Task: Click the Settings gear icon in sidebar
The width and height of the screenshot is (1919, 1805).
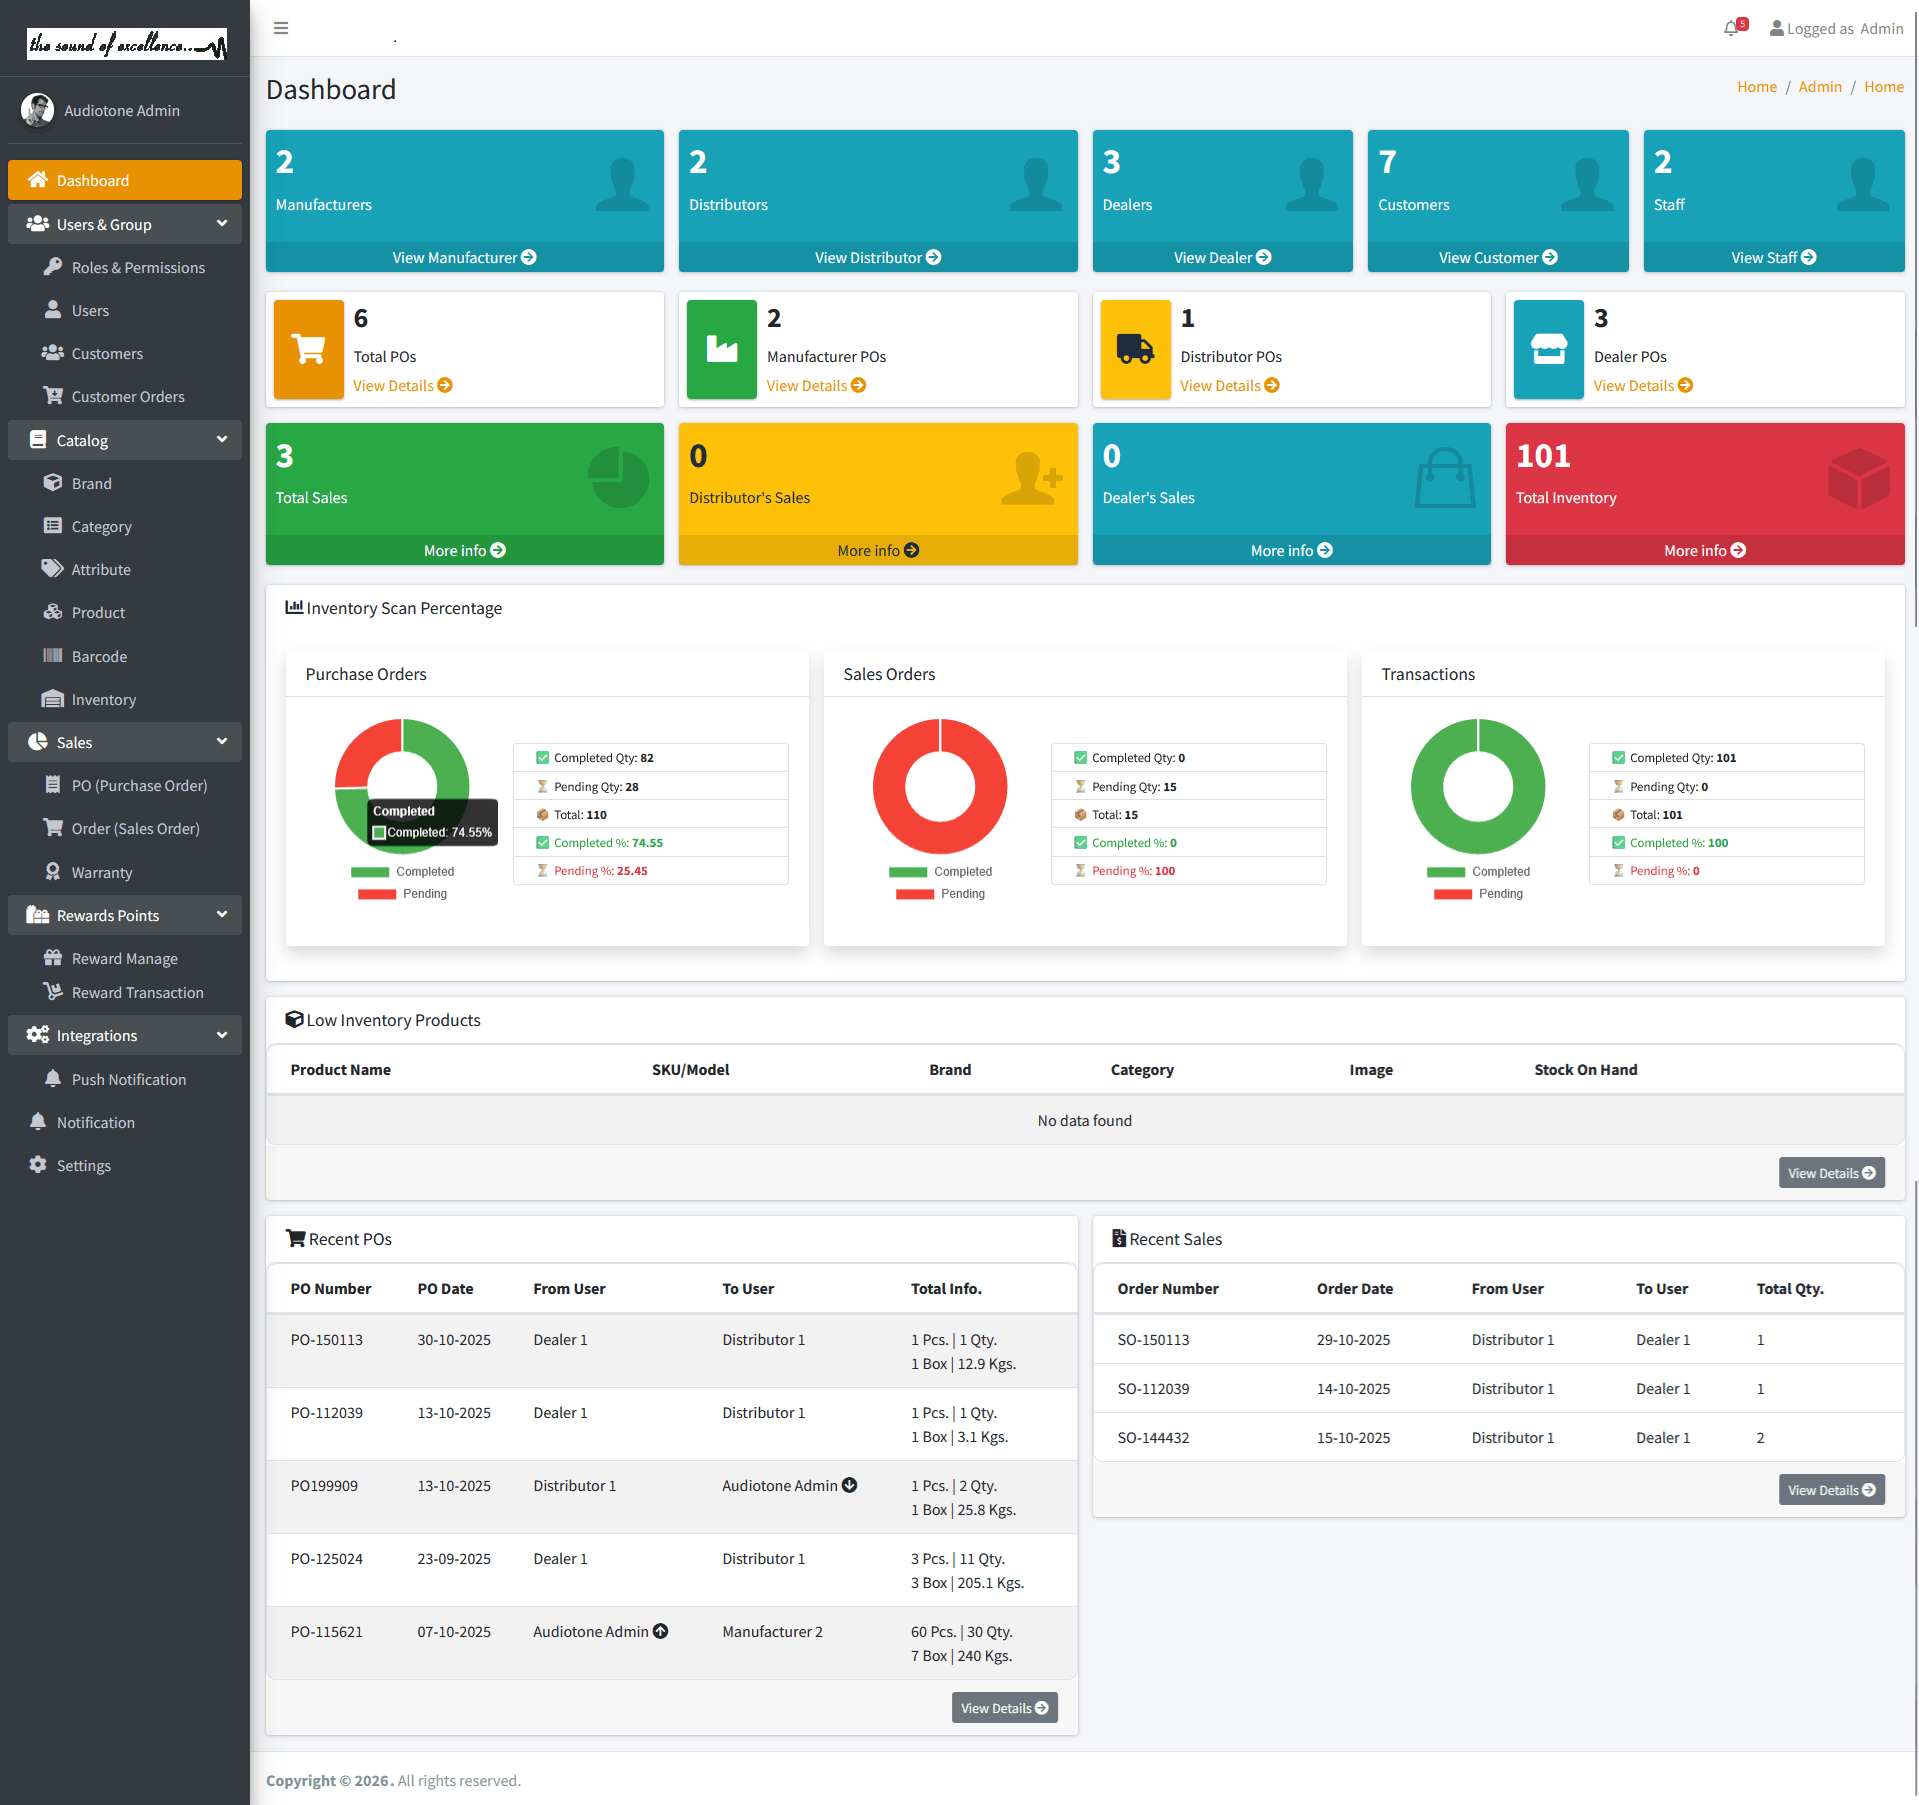Action: tap(38, 1164)
